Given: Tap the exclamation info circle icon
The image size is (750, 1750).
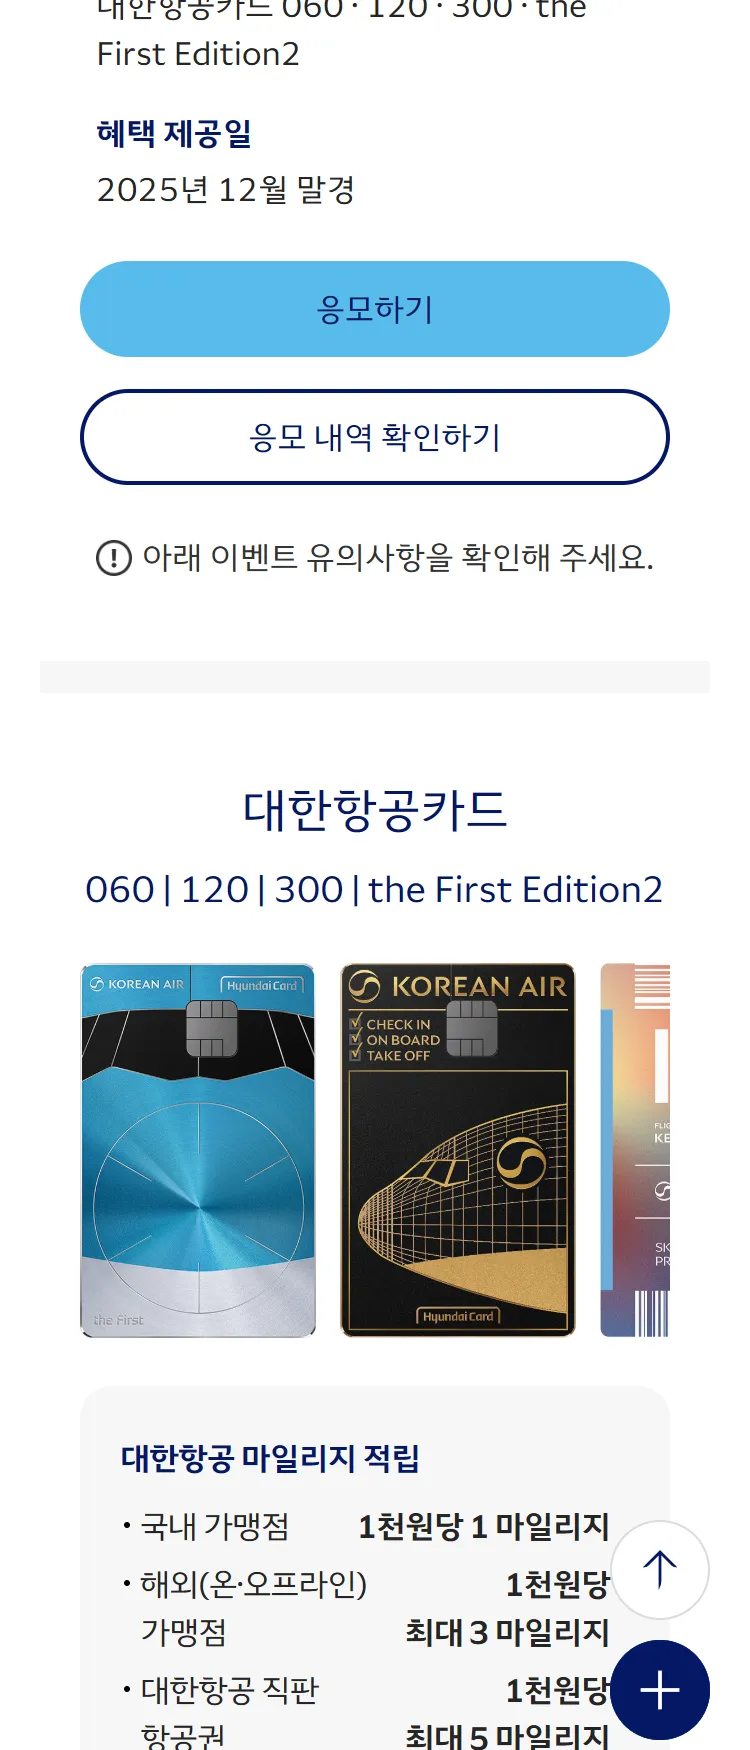Looking at the screenshot, I should pos(114,558).
